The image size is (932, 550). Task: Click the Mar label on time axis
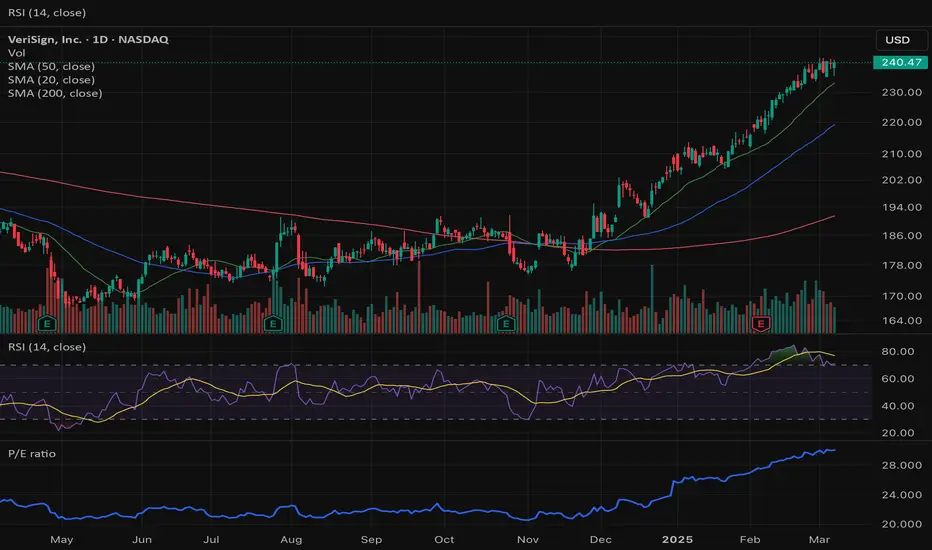click(820, 540)
